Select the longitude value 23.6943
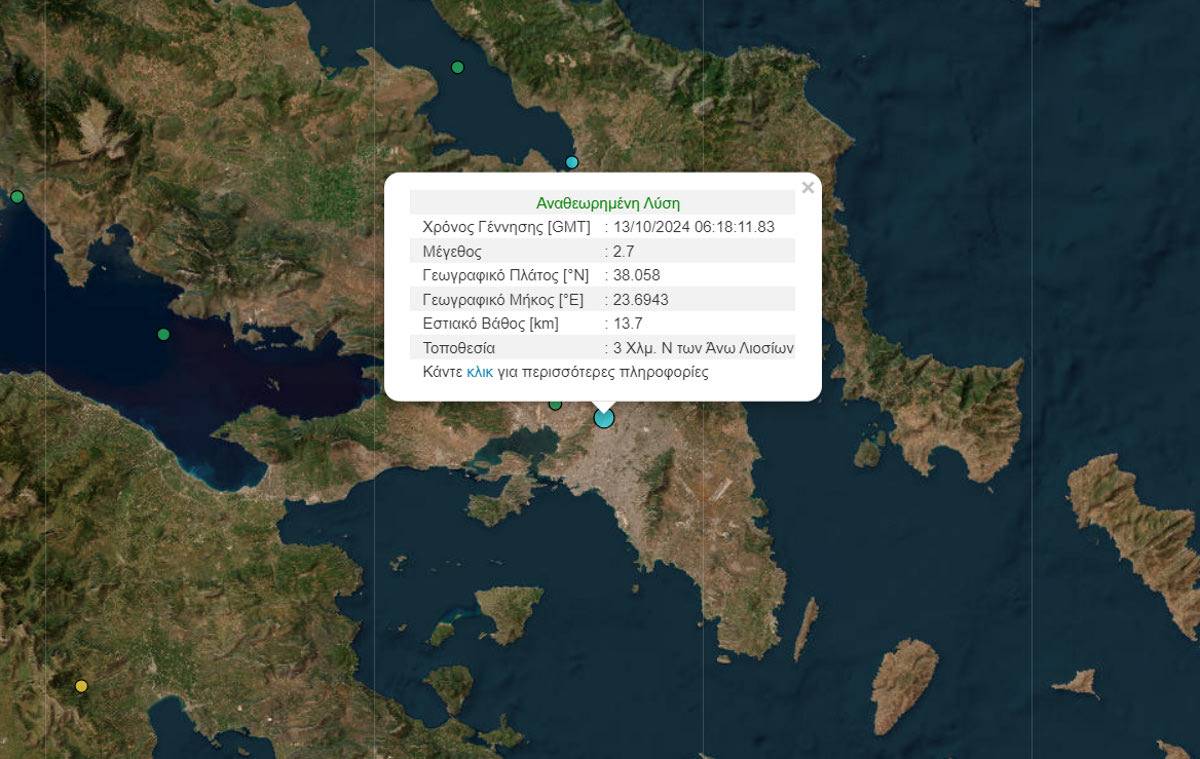The image size is (1200, 759). pos(641,299)
